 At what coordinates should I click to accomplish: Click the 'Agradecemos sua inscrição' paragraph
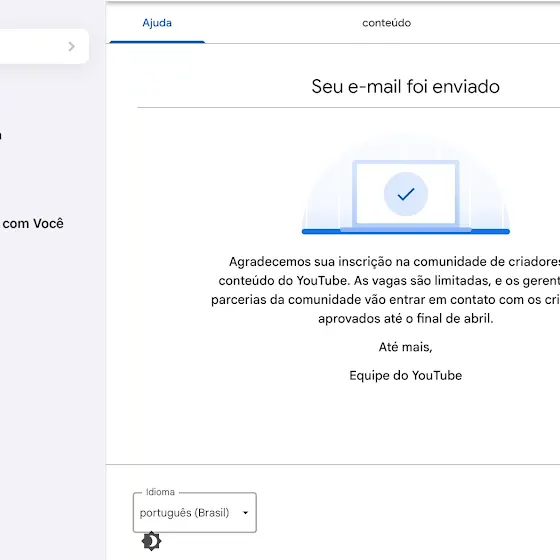pyautogui.click(x=386, y=290)
